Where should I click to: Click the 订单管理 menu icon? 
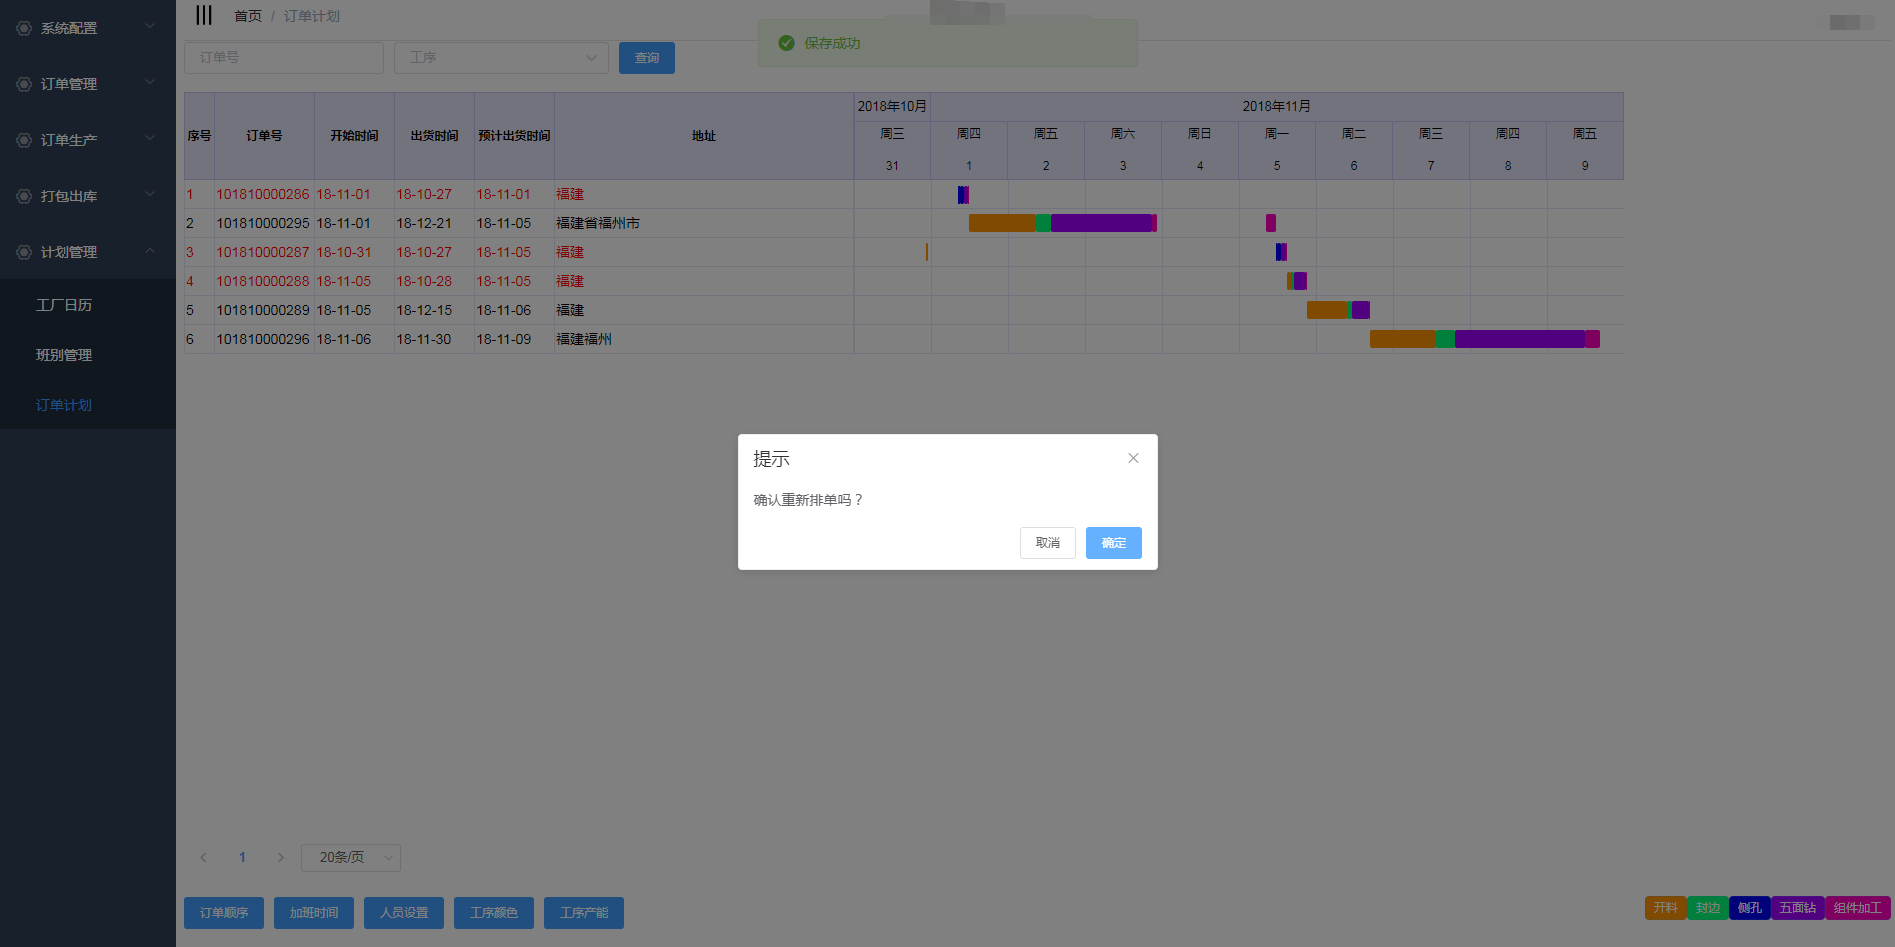[x=24, y=84]
